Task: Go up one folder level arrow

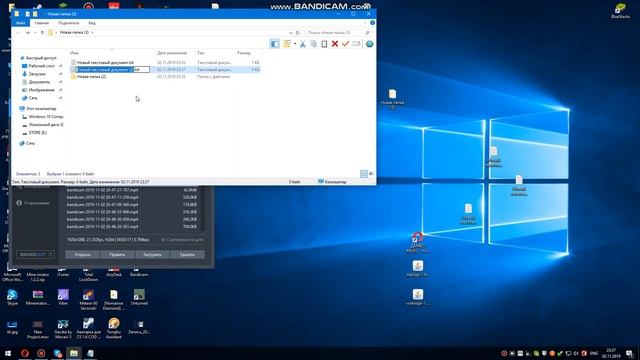Action: [x=42, y=32]
